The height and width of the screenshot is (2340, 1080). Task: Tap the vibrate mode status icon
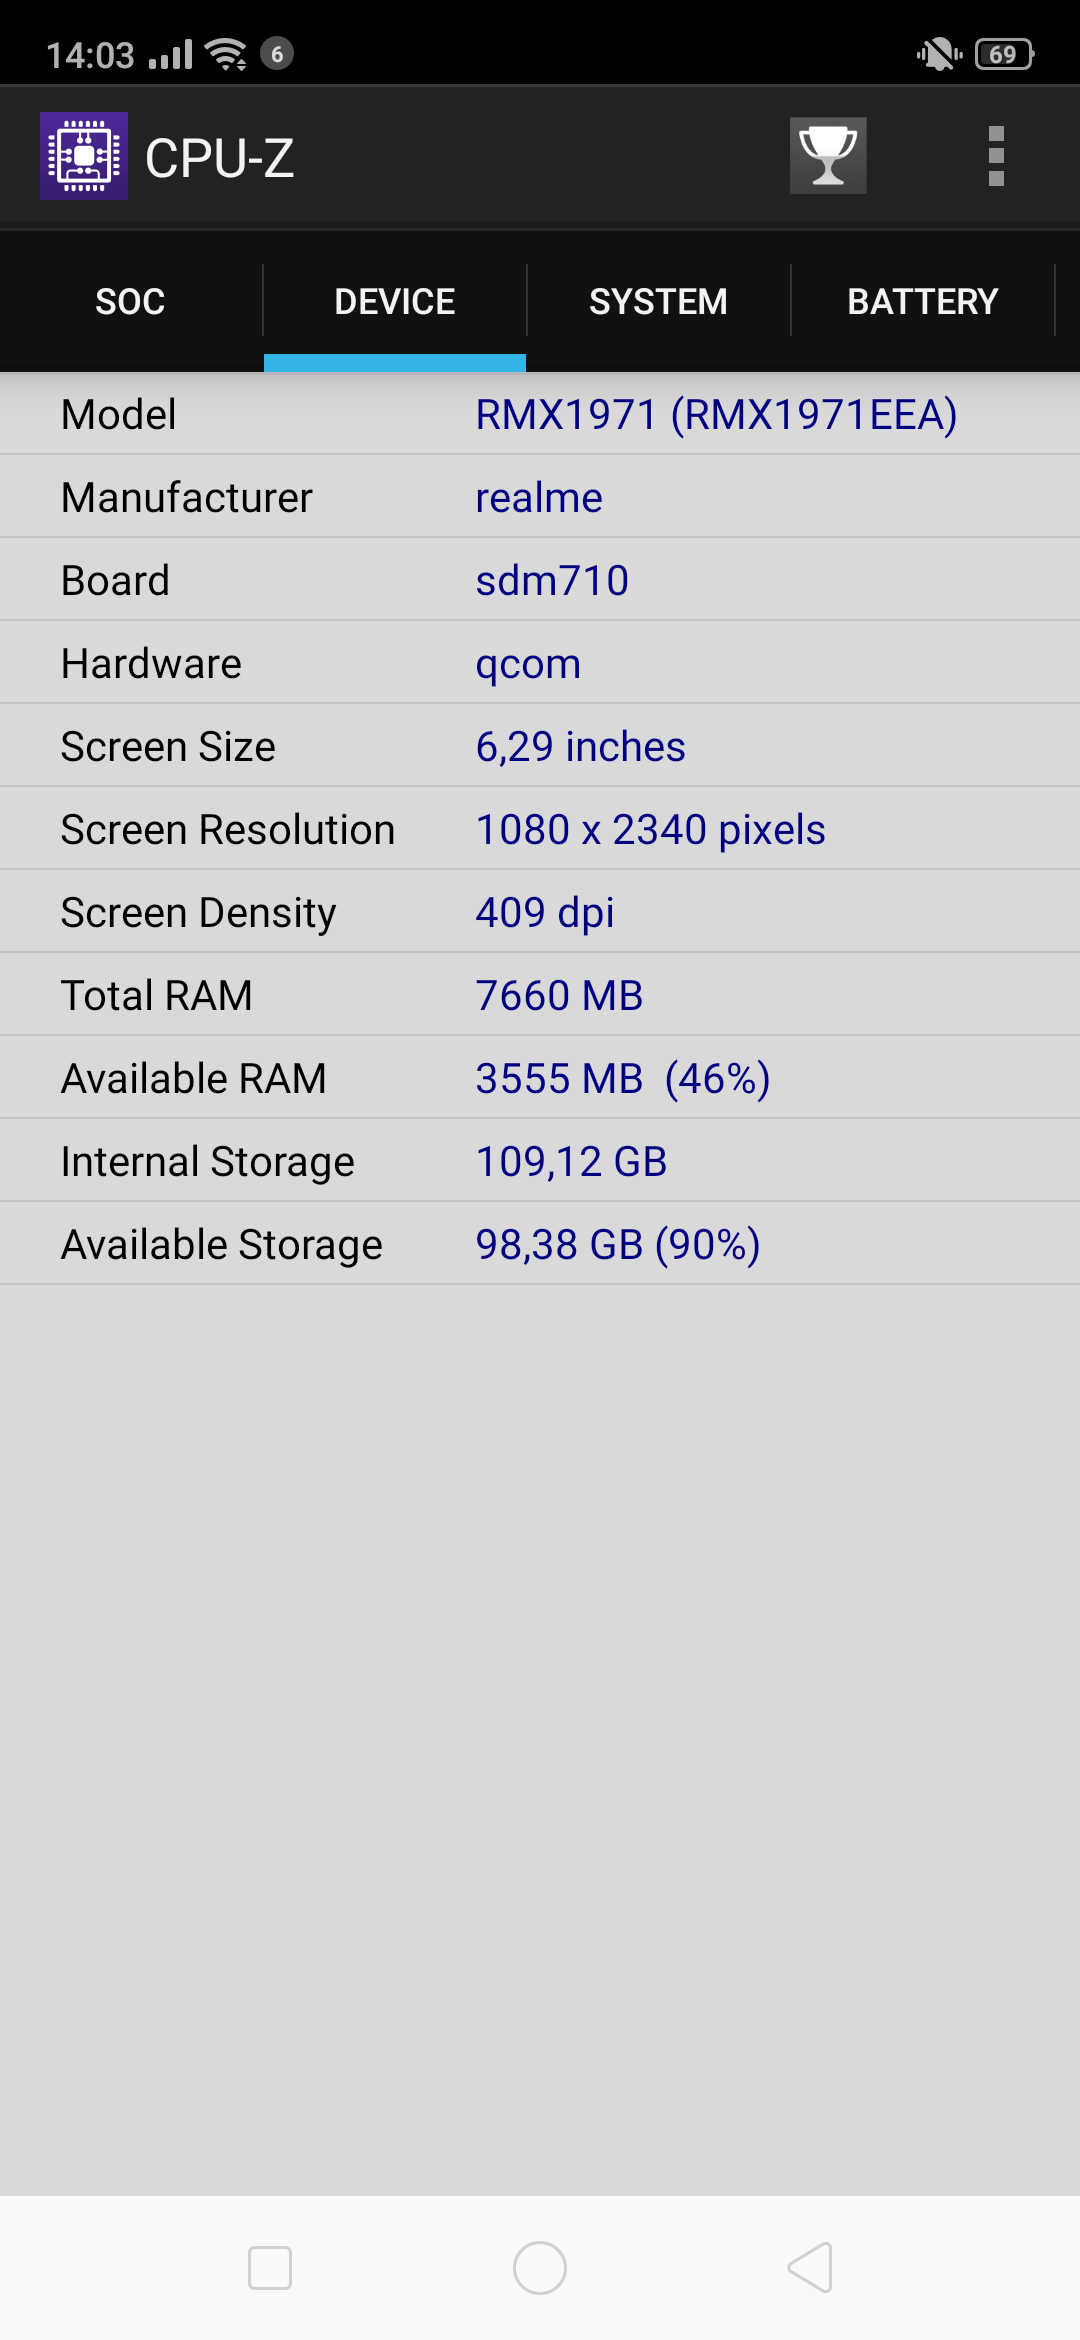click(938, 54)
